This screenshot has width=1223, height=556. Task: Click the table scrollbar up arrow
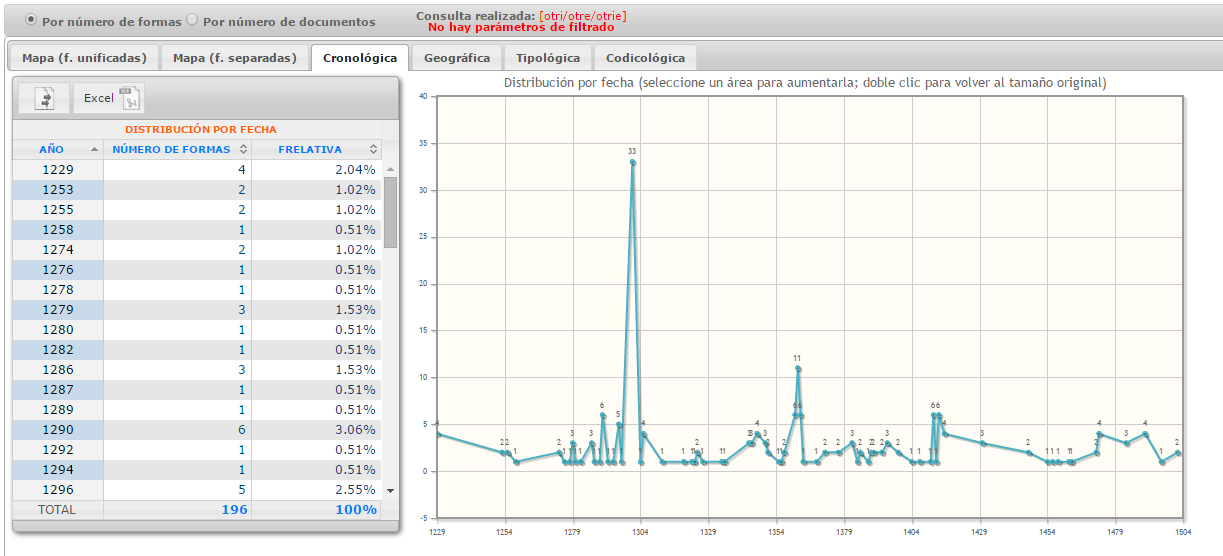390,169
